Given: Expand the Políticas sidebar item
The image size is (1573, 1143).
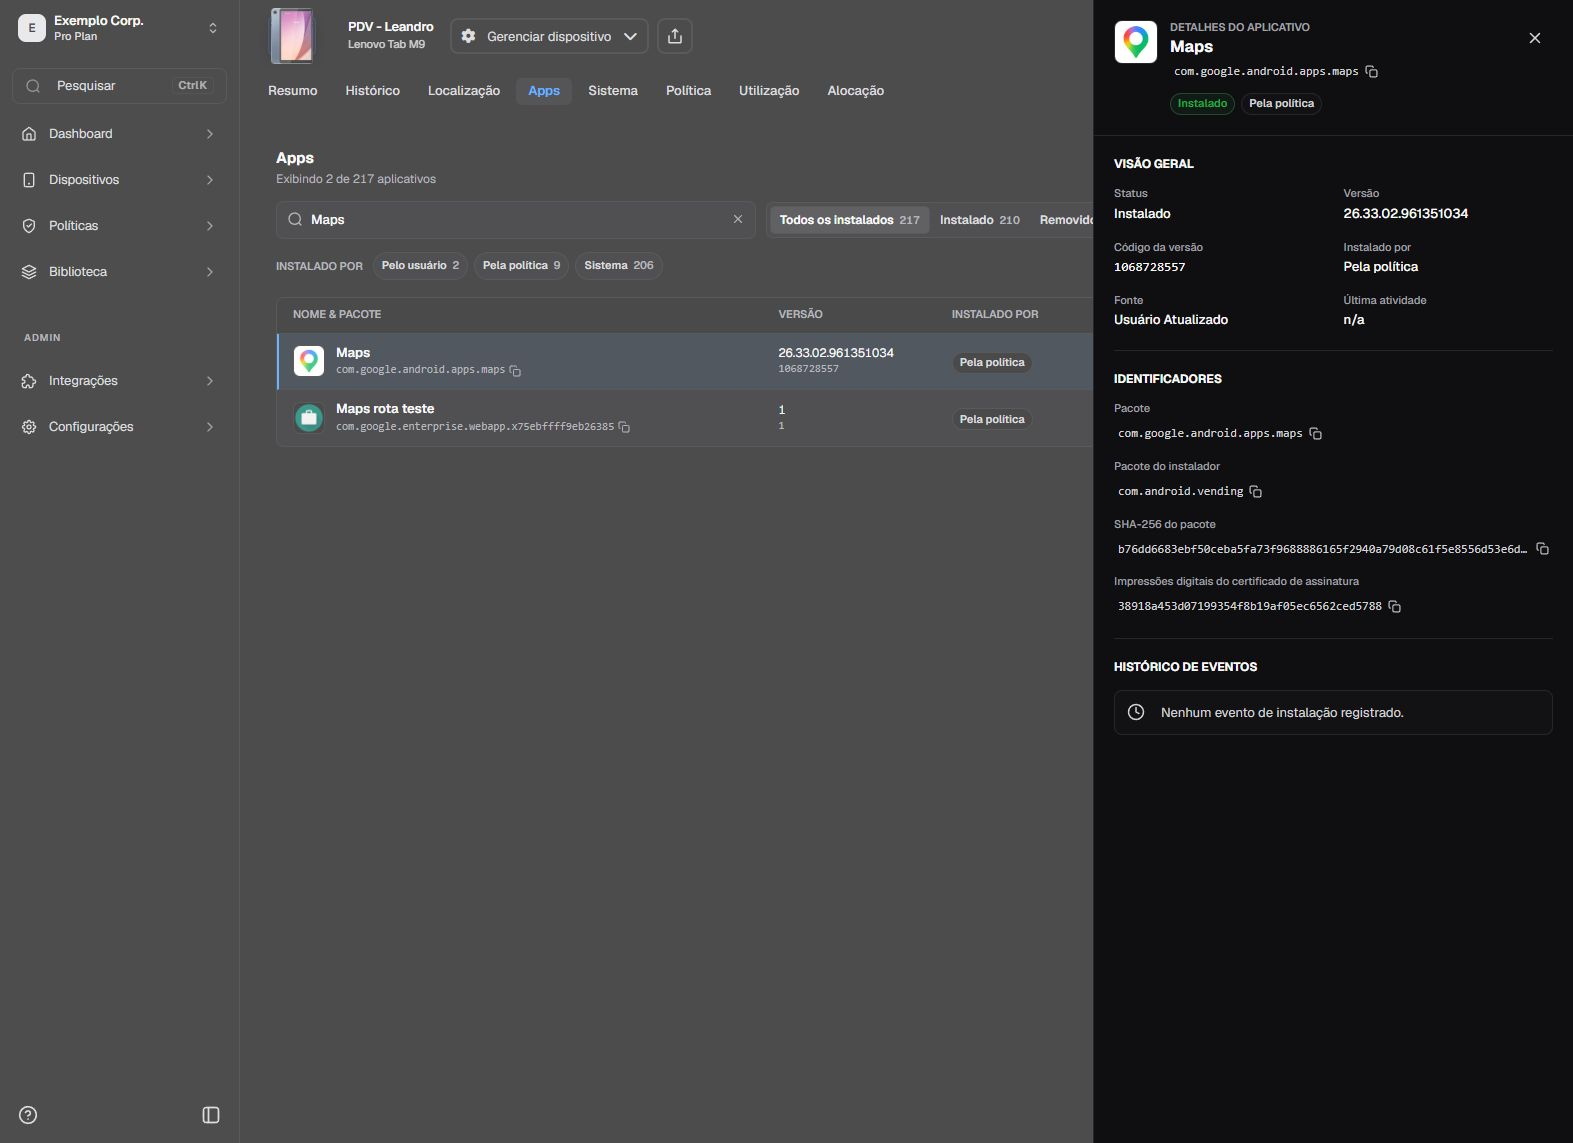Looking at the screenshot, I should click(x=119, y=226).
